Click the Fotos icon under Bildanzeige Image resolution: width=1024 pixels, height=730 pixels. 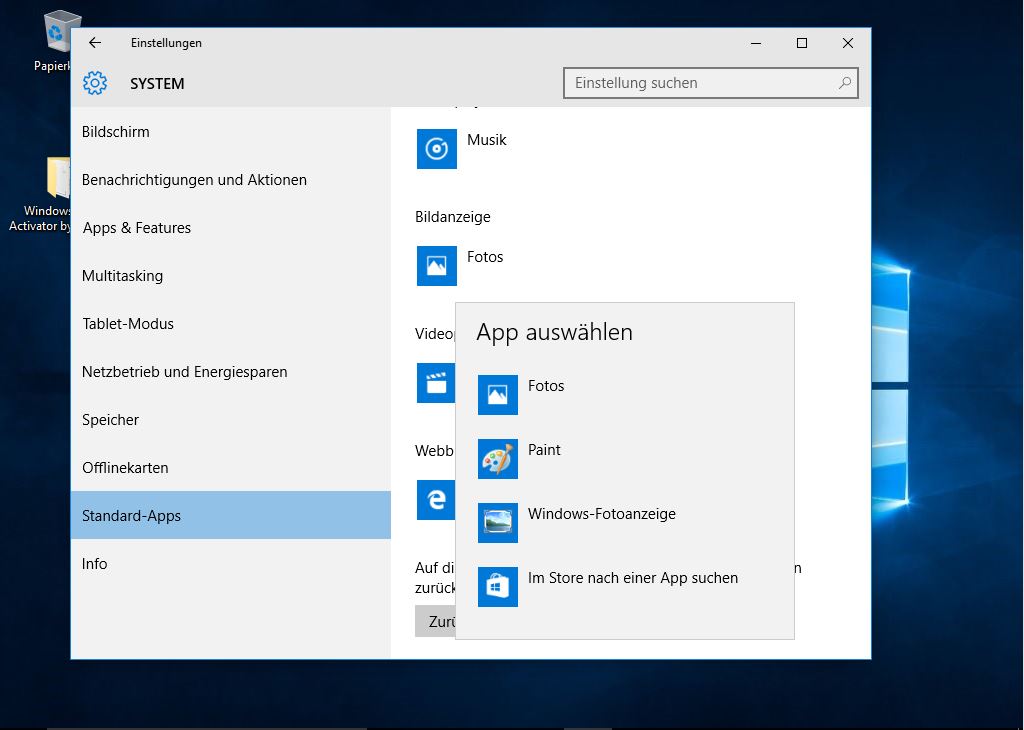click(x=437, y=266)
